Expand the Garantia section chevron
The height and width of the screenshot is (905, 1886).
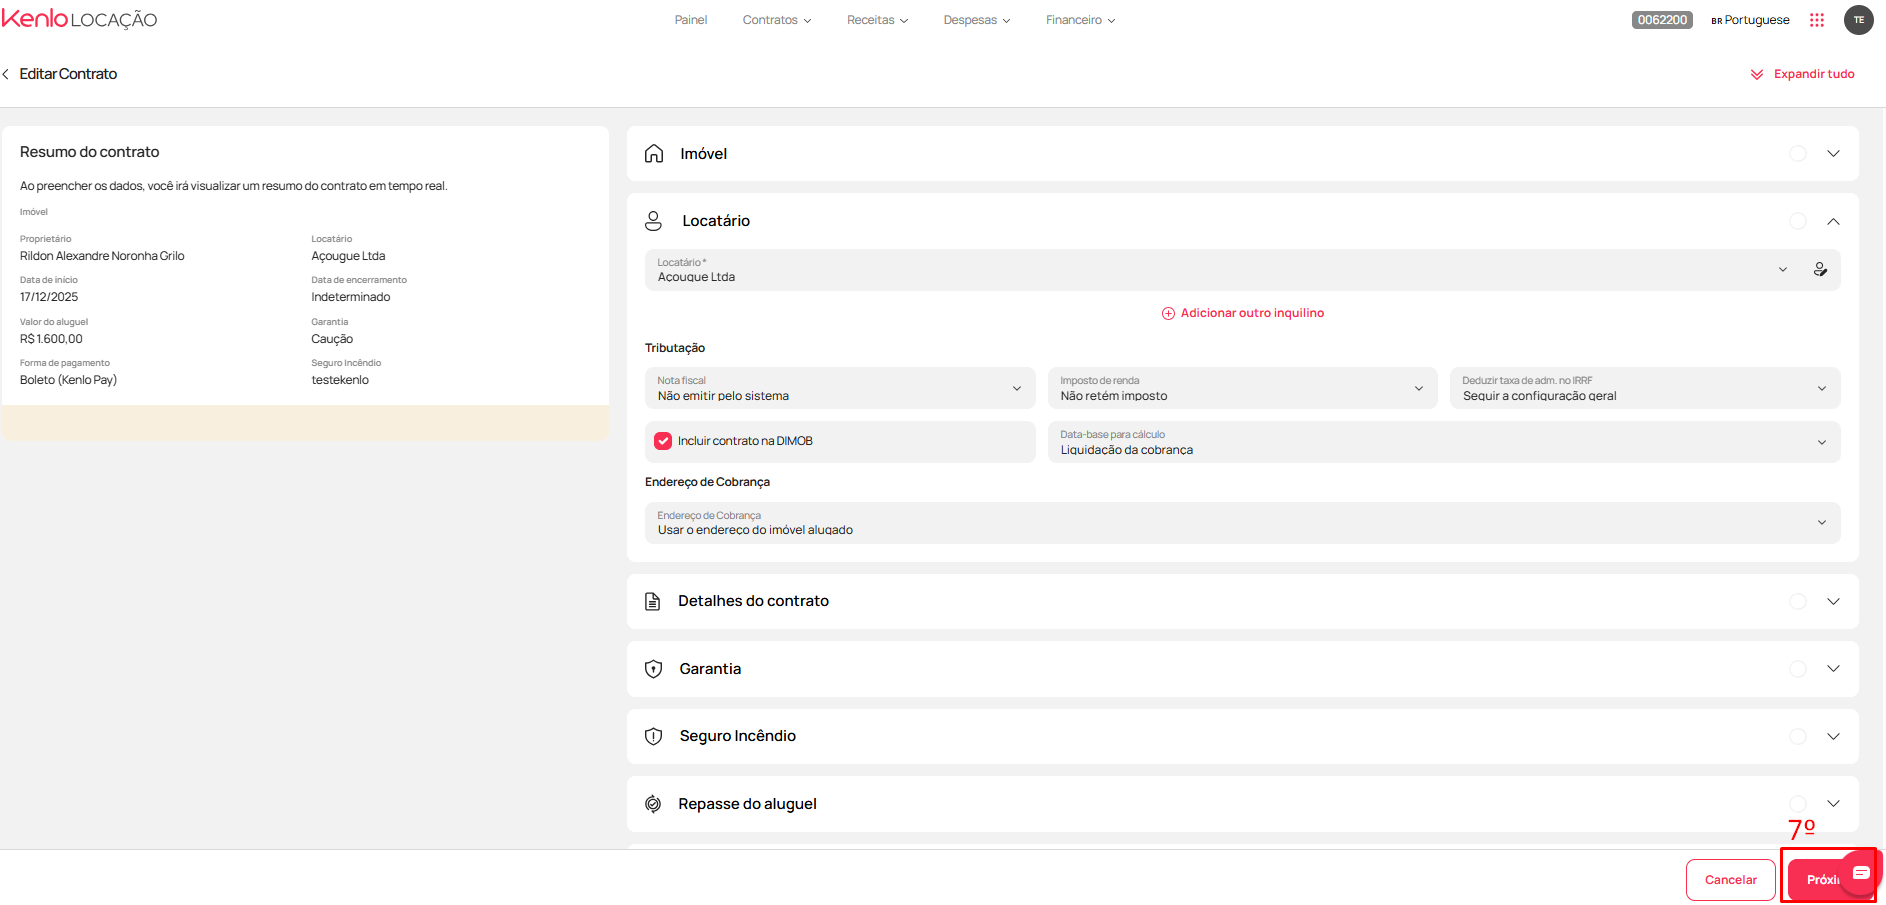click(x=1833, y=669)
